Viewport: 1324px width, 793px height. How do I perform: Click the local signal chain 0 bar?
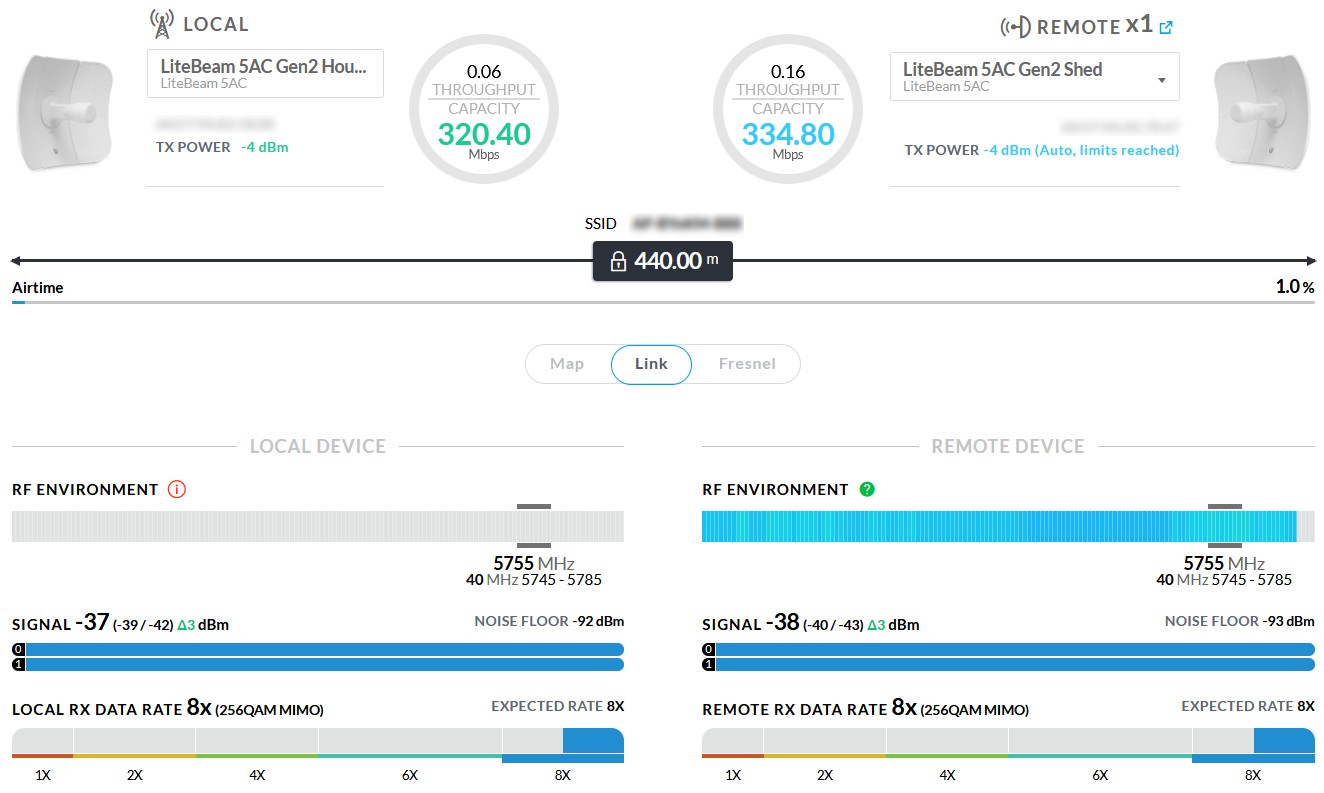pos(322,649)
